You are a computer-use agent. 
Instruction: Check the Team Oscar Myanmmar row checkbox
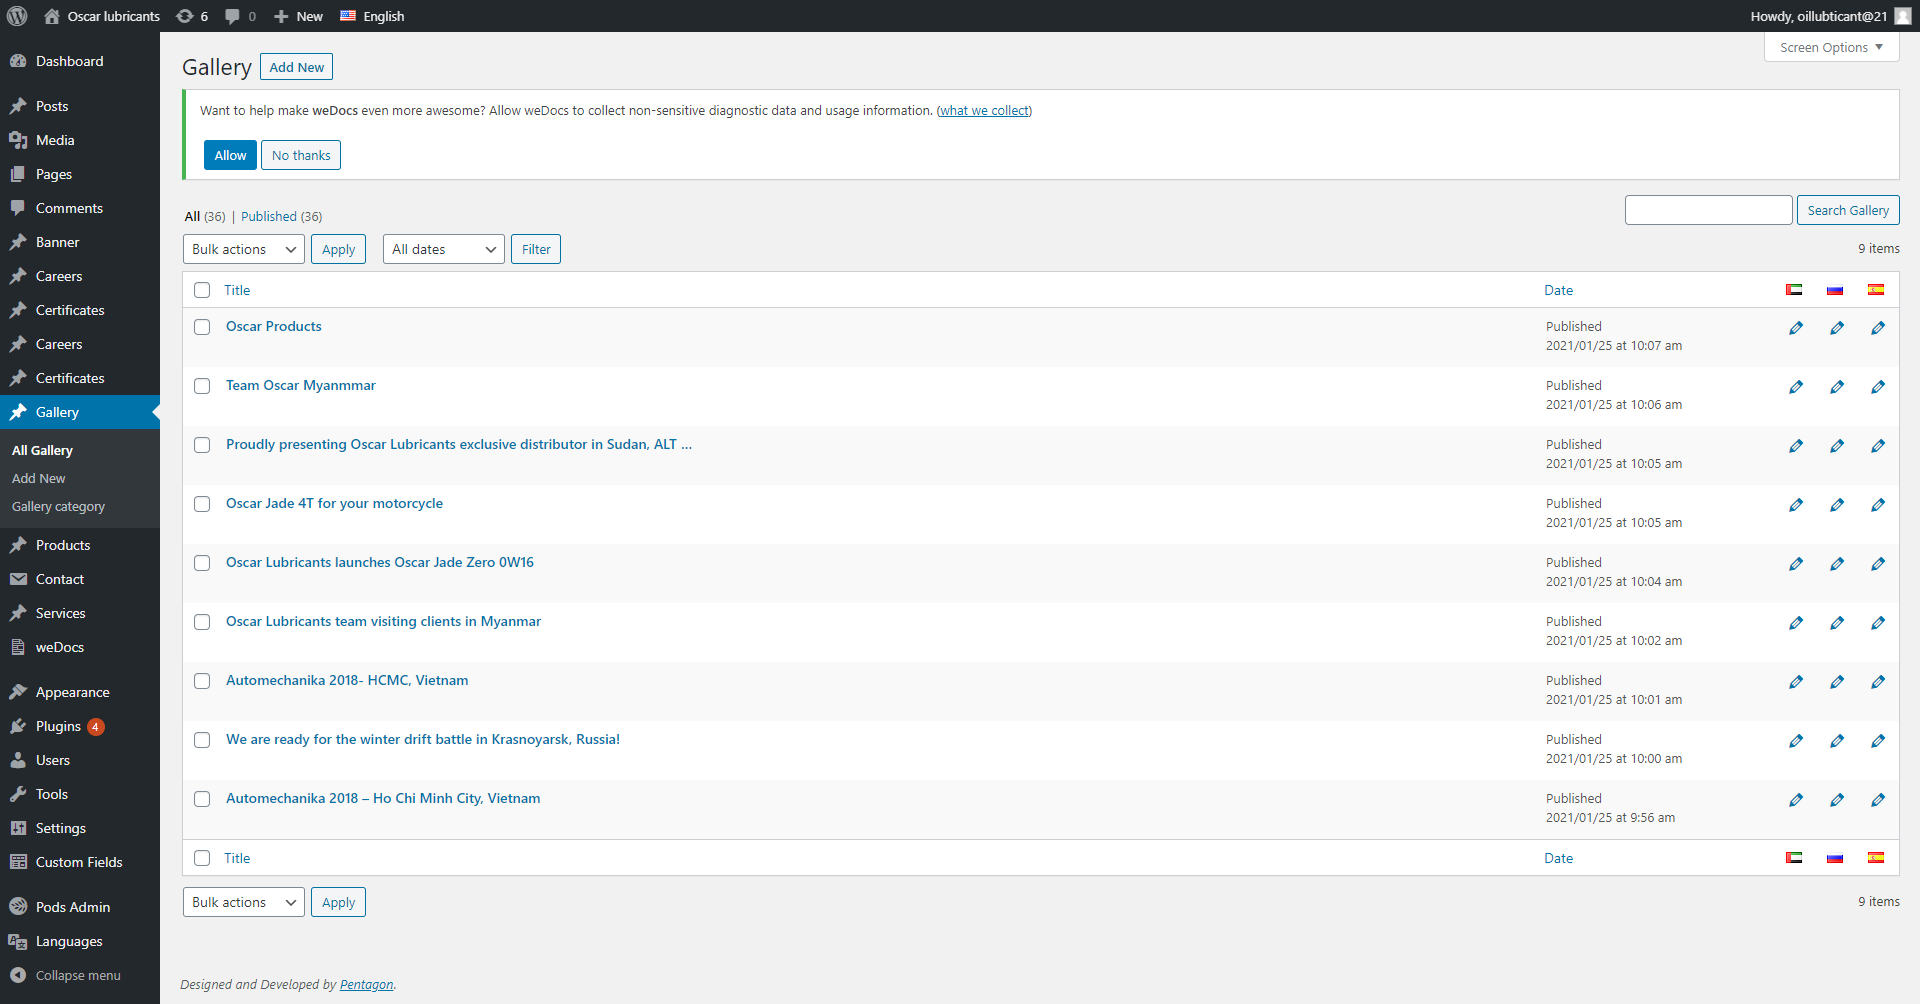point(202,386)
